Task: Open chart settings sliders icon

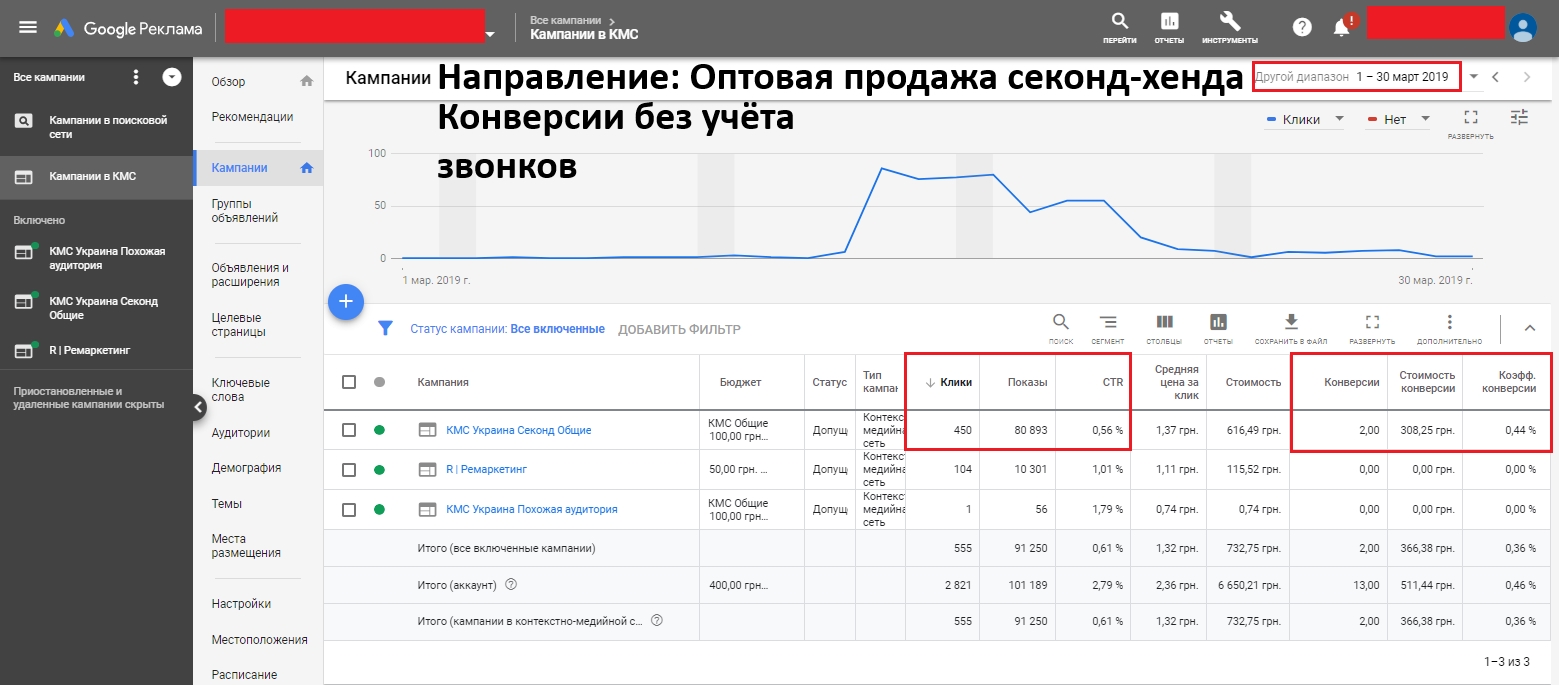Action: coord(1520,117)
